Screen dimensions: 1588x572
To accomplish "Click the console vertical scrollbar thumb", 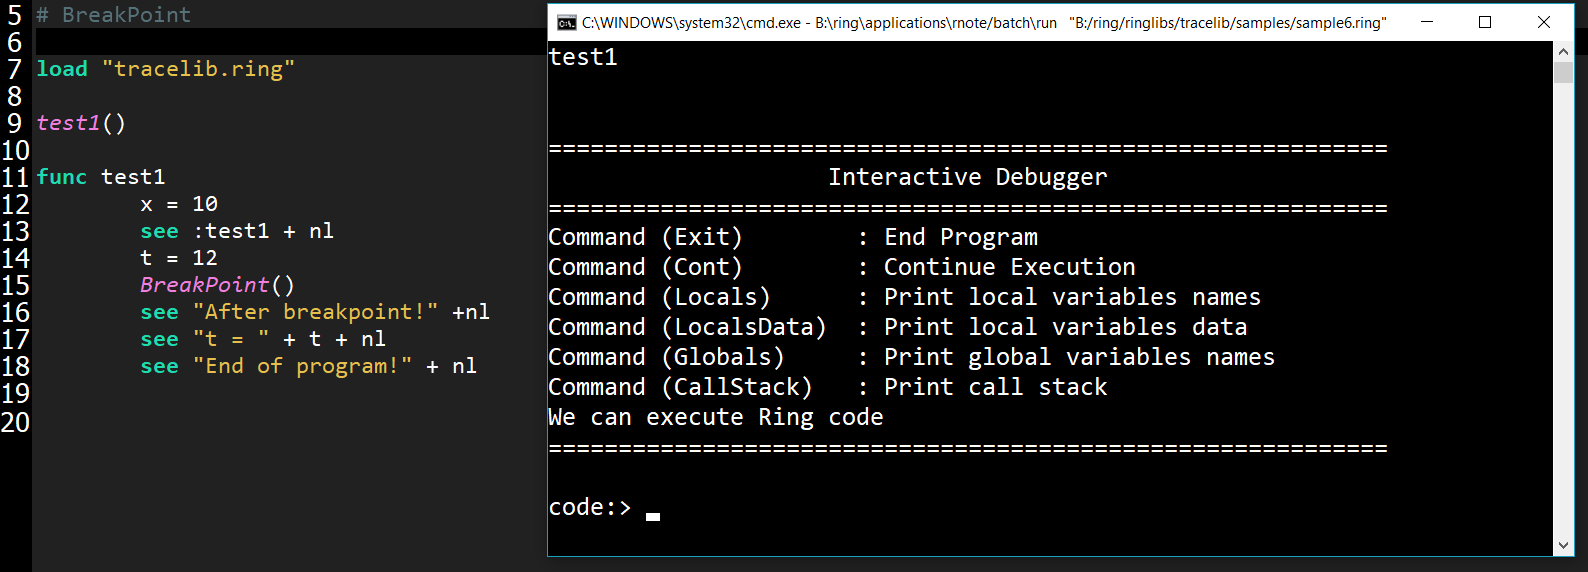I will tap(1563, 72).
